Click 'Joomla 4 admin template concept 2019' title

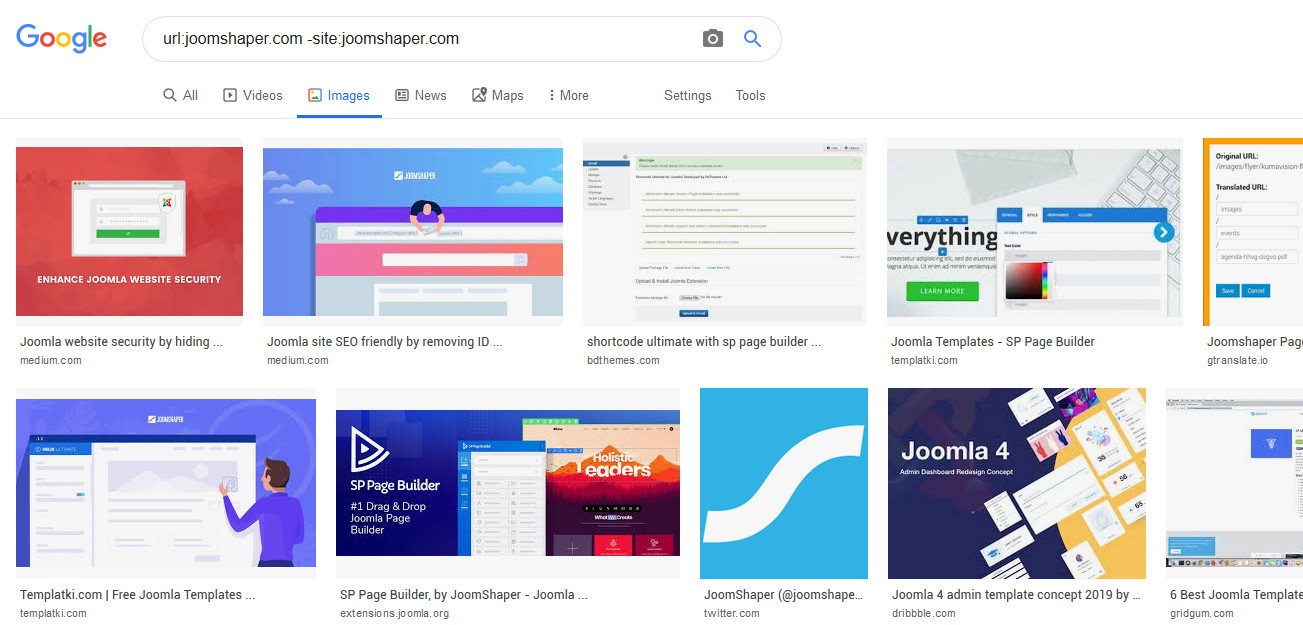pos(1016,594)
